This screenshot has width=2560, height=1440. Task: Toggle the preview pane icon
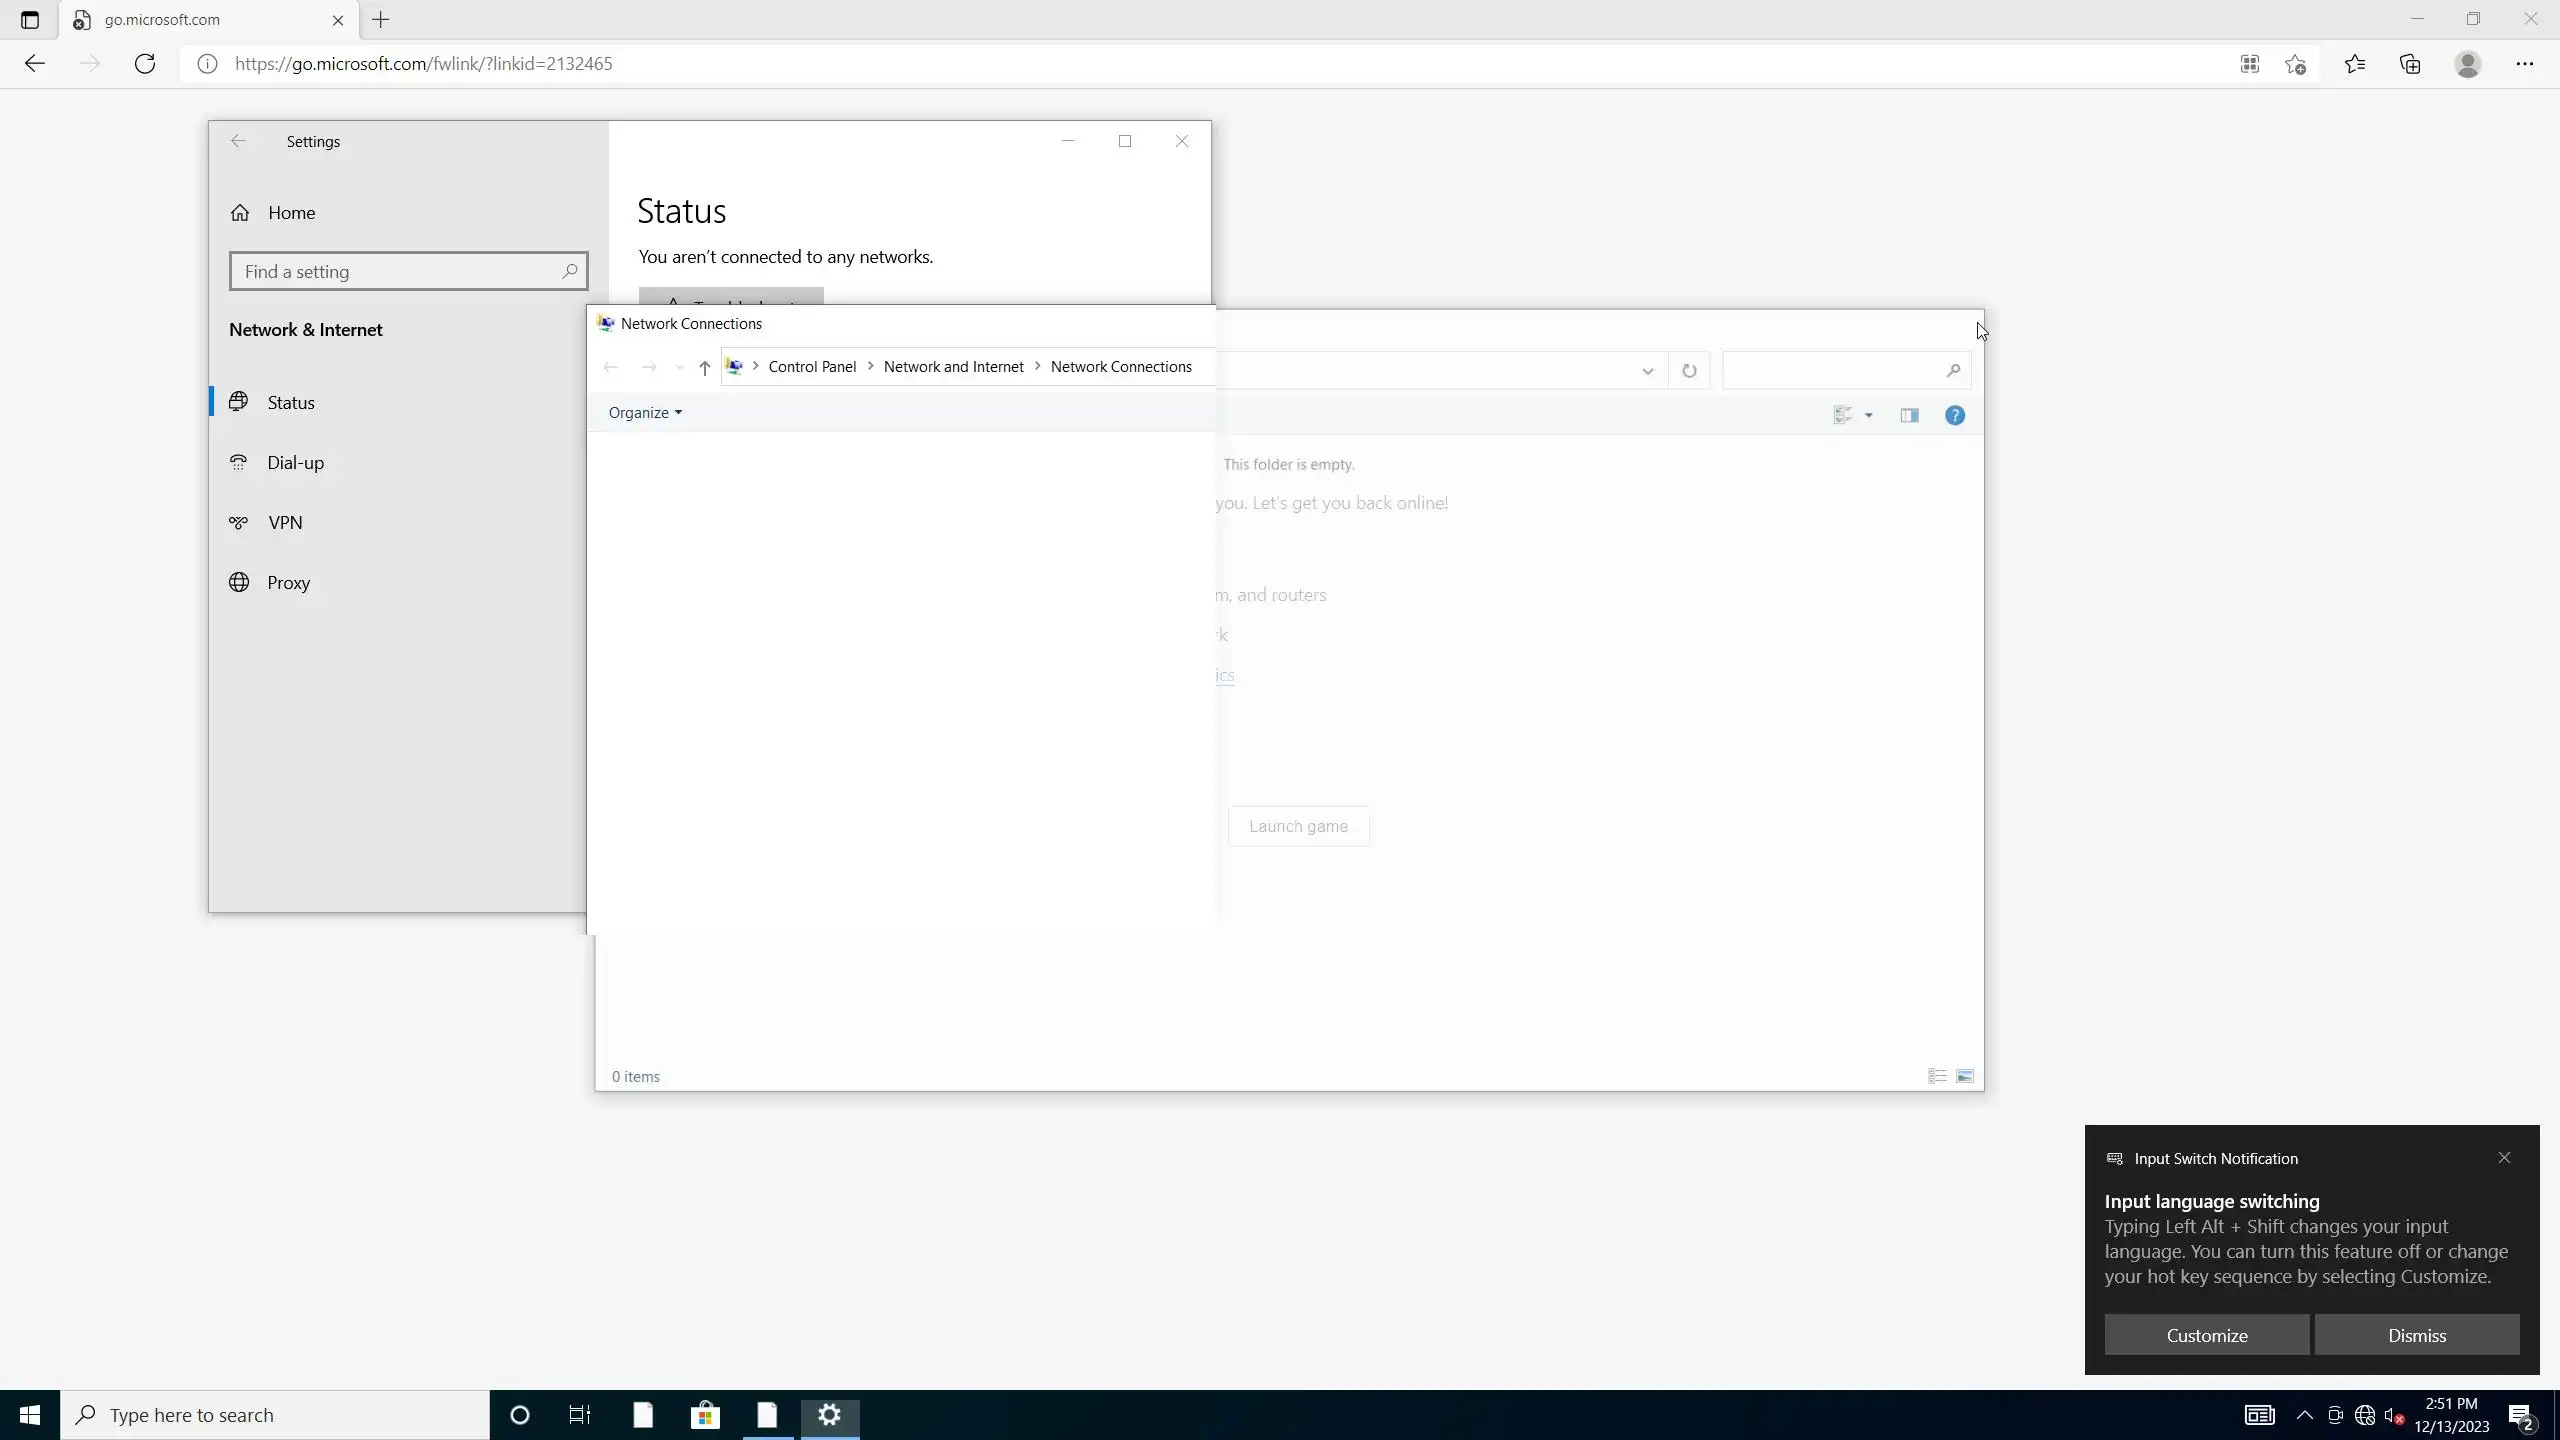(x=1909, y=415)
